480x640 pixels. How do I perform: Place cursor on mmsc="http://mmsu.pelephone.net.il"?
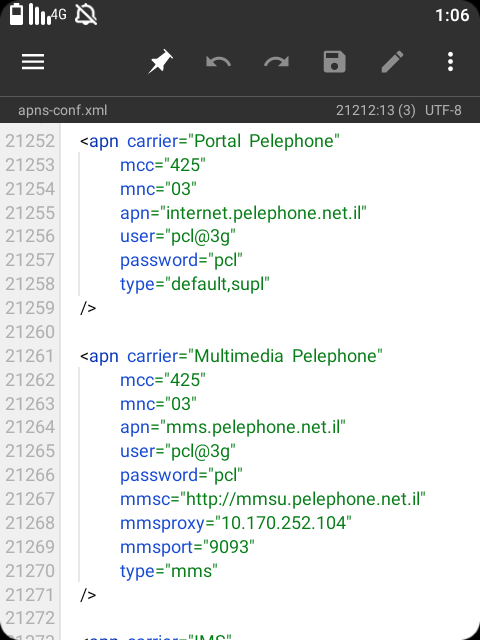click(273, 499)
